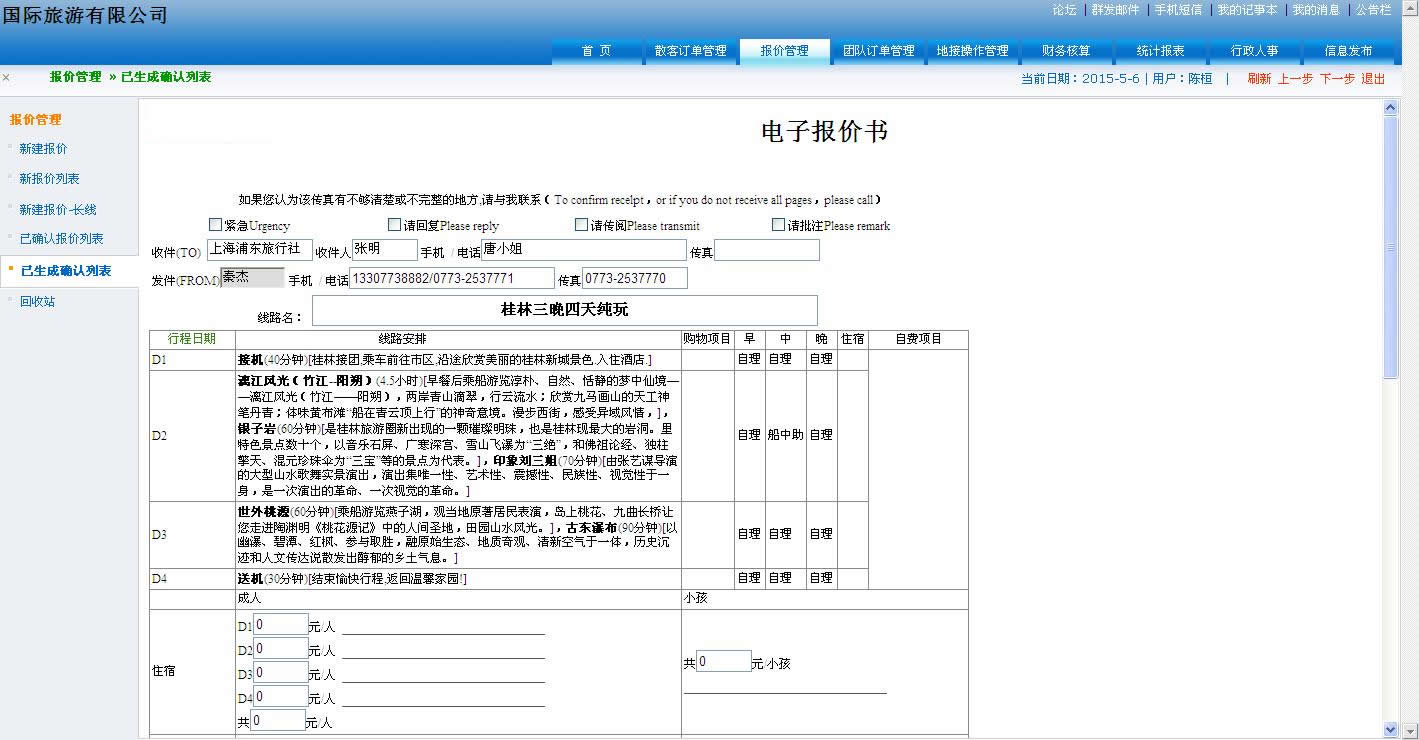Click the D1 住宿 price field
Image resolution: width=1419 pixels, height=740 pixels.
click(280, 625)
